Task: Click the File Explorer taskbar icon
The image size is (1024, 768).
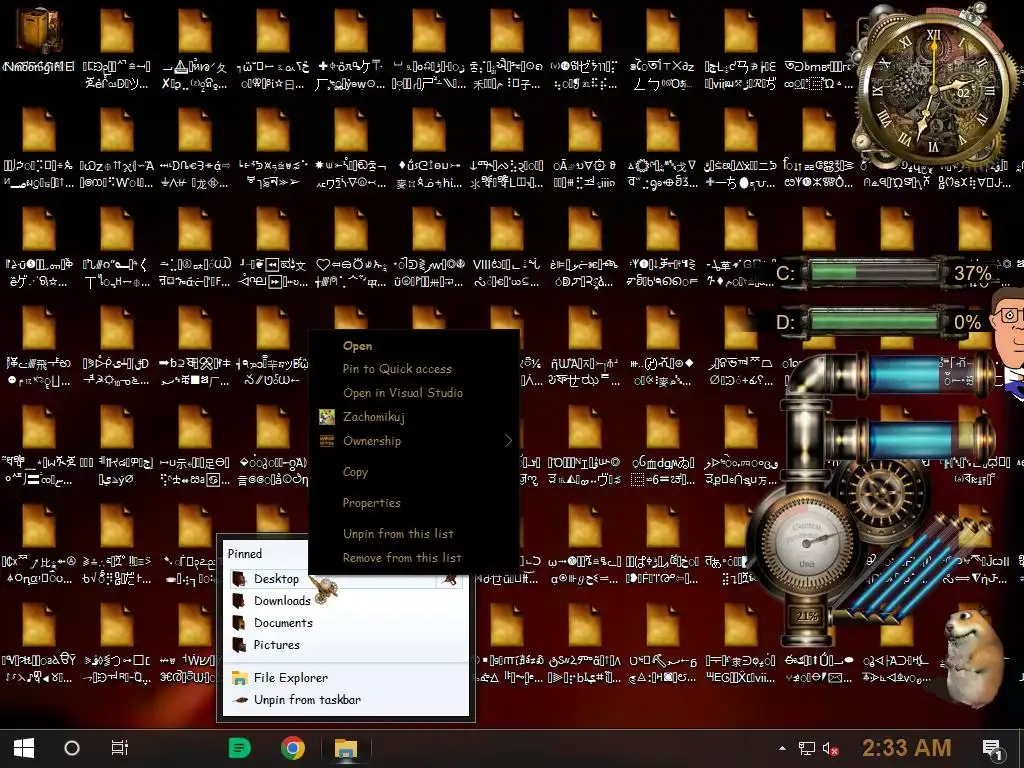Action: (x=346, y=748)
